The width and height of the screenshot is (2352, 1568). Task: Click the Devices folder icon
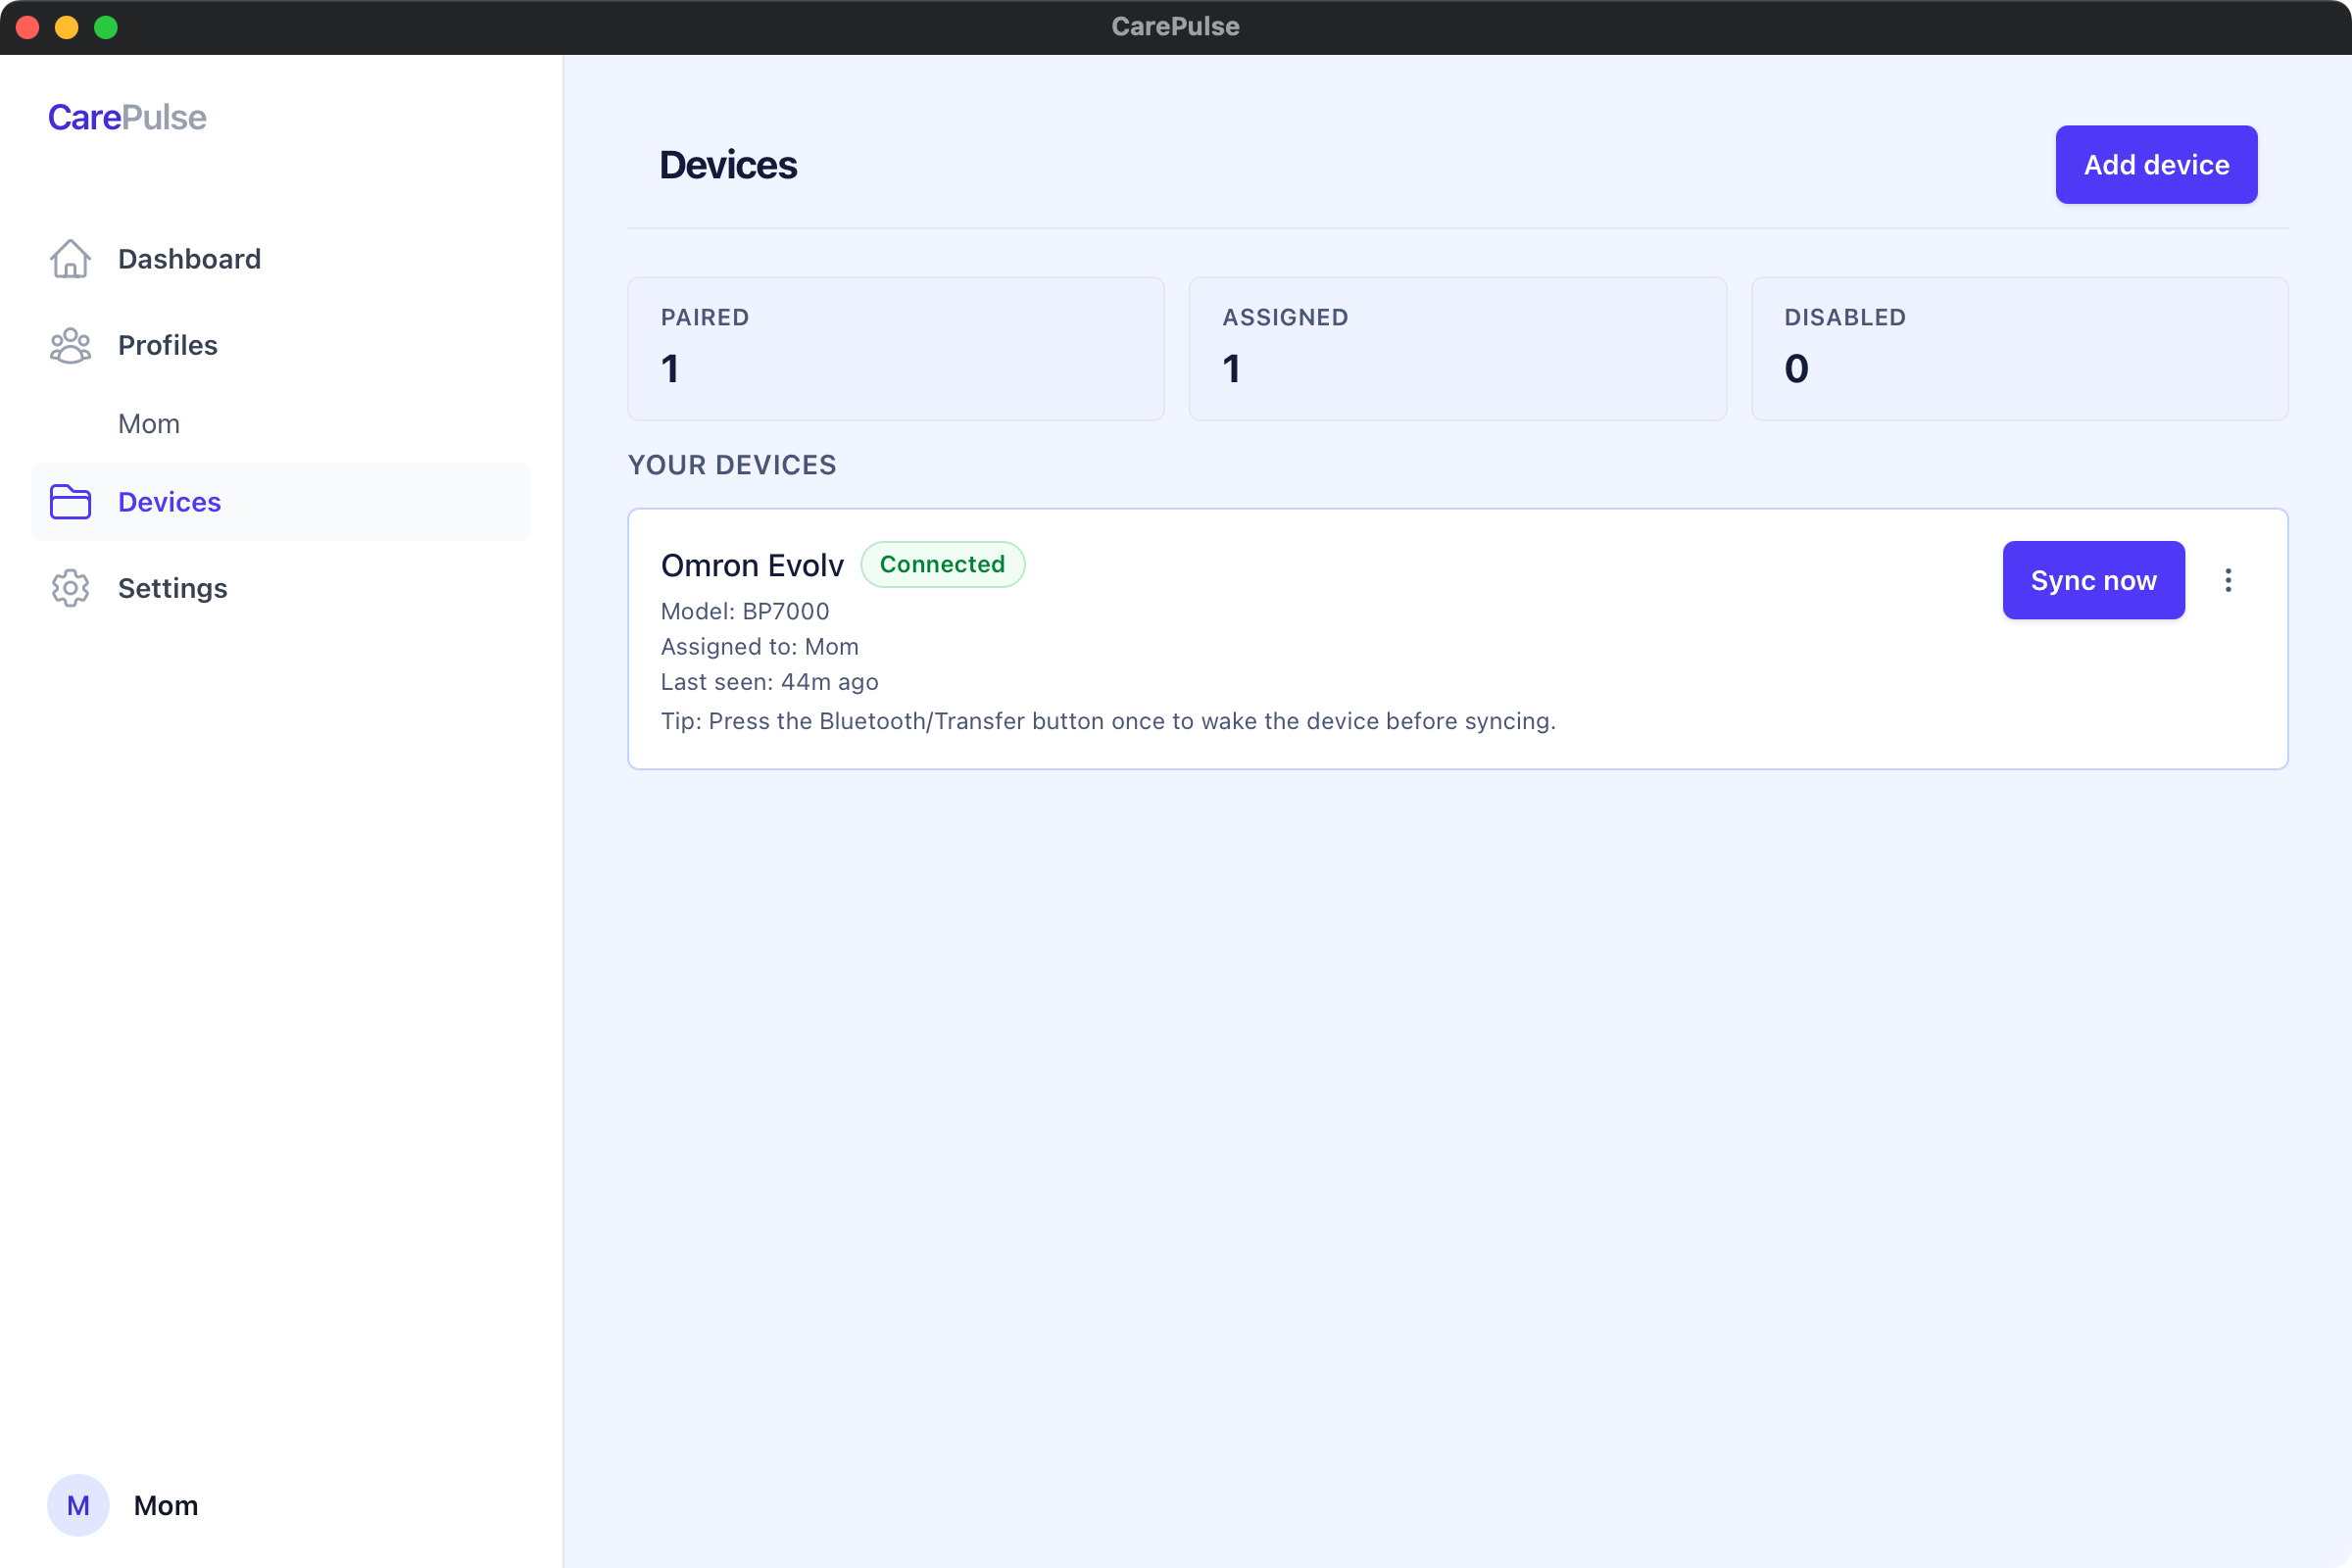pyautogui.click(x=70, y=502)
